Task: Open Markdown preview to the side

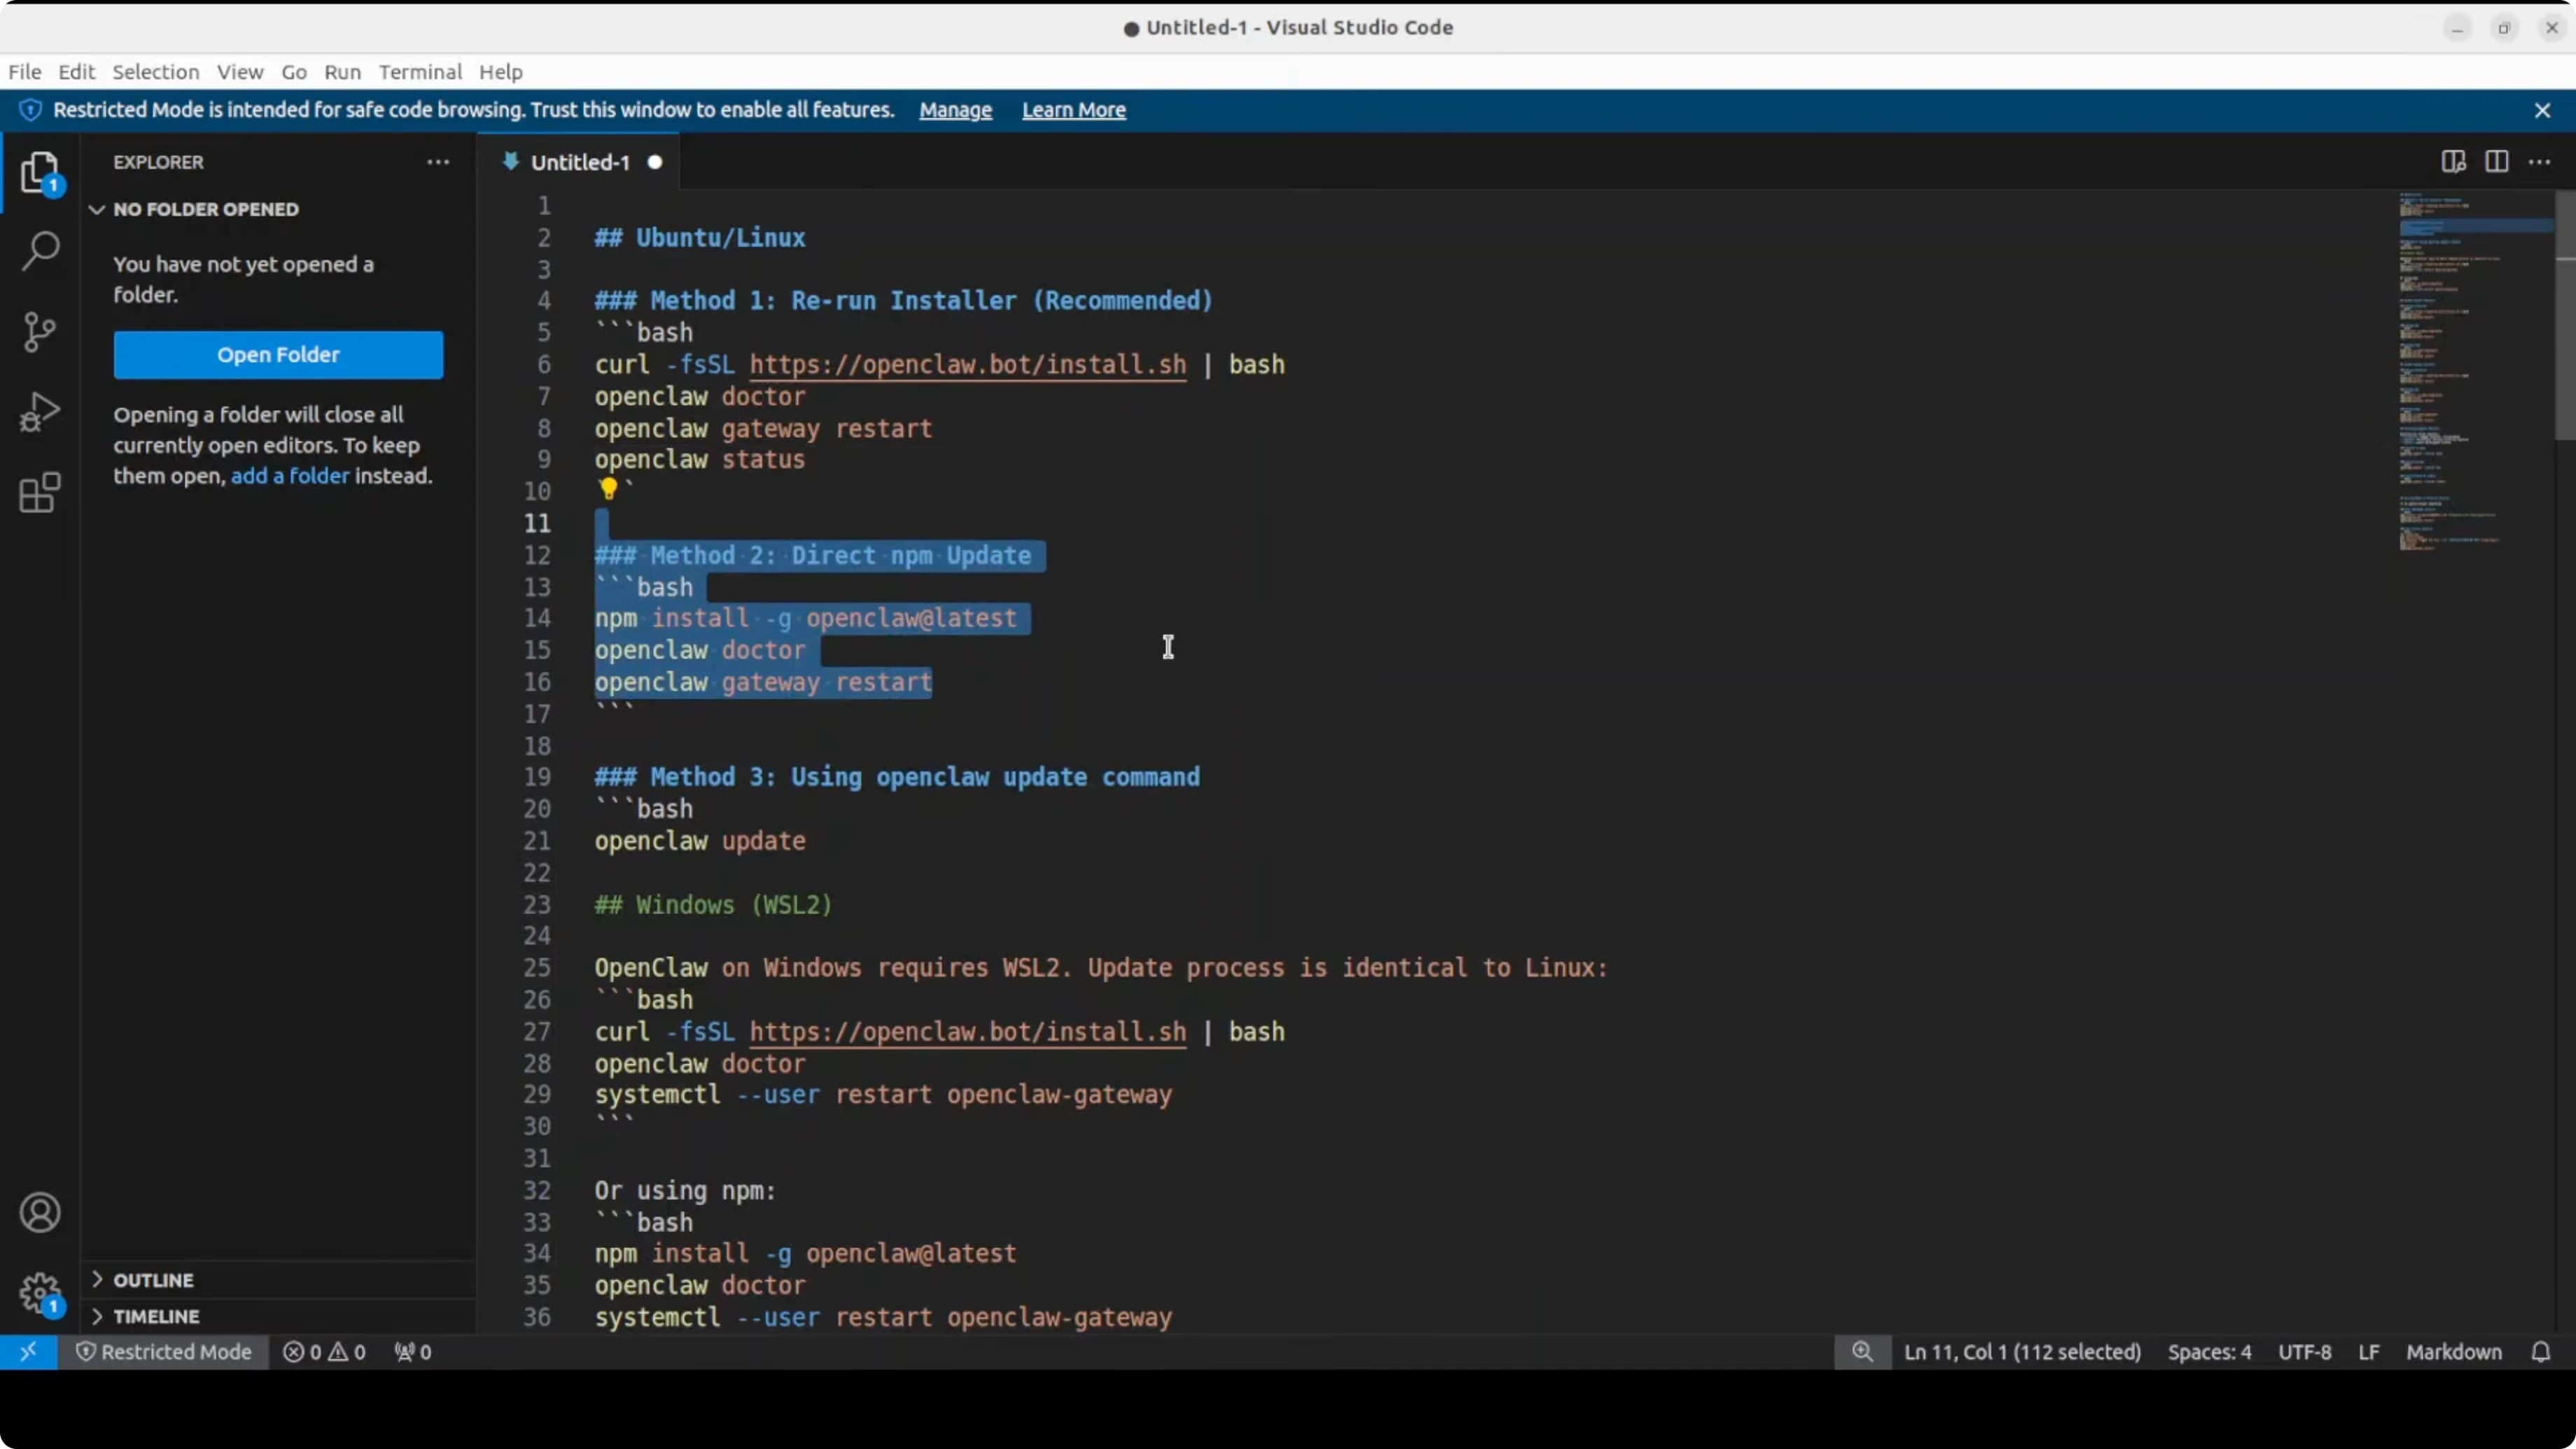Action: (x=2452, y=161)
